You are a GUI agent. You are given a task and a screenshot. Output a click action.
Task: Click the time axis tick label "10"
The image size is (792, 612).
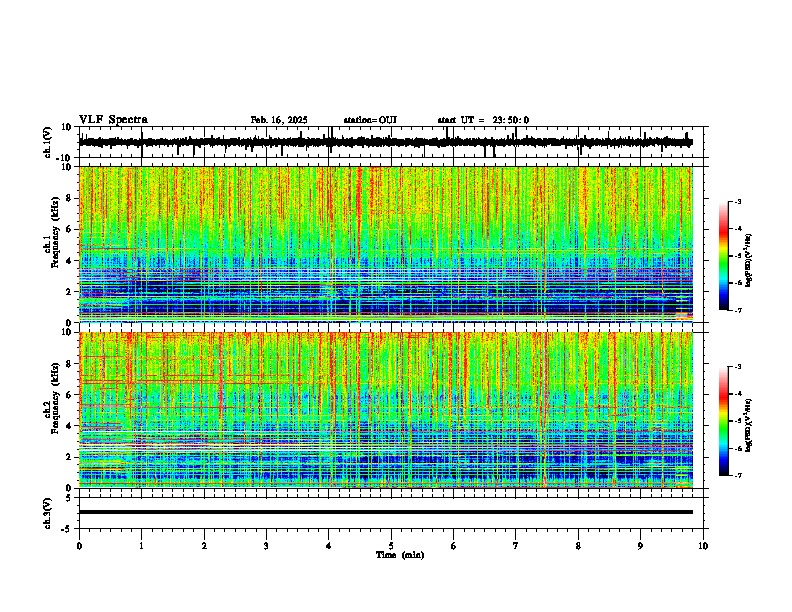703,546
